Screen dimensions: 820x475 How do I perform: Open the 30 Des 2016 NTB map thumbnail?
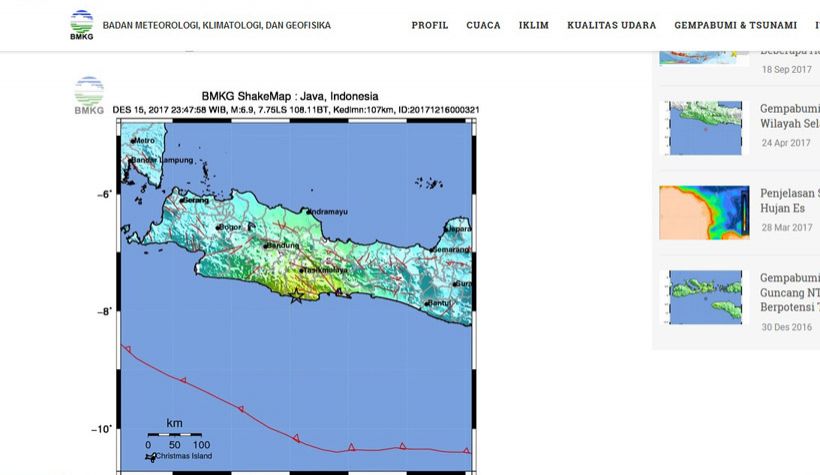(x=704, y=297)
